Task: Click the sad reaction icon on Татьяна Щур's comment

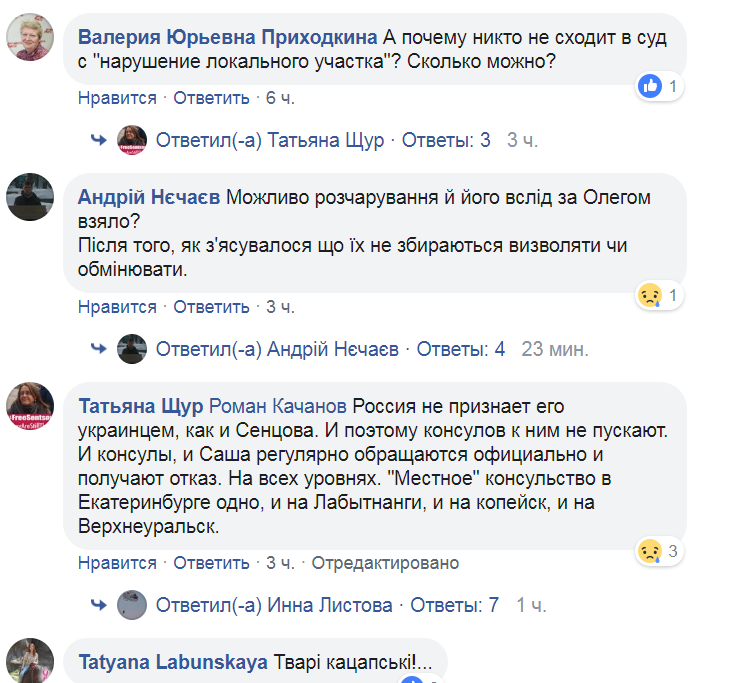Action: tap(651, 551)
